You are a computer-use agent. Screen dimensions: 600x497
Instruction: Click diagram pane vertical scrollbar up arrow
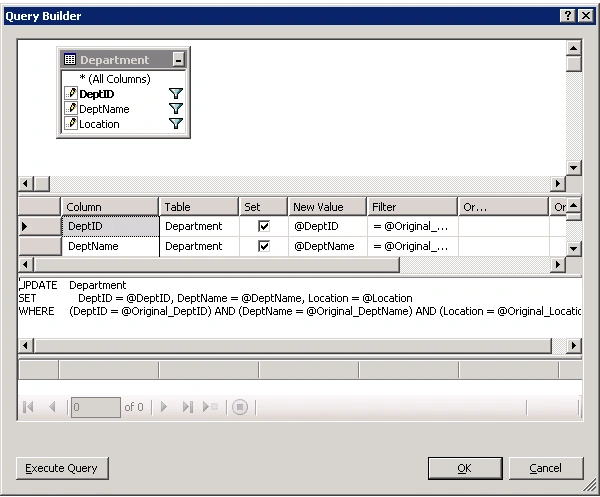click(x=574, y=48)
